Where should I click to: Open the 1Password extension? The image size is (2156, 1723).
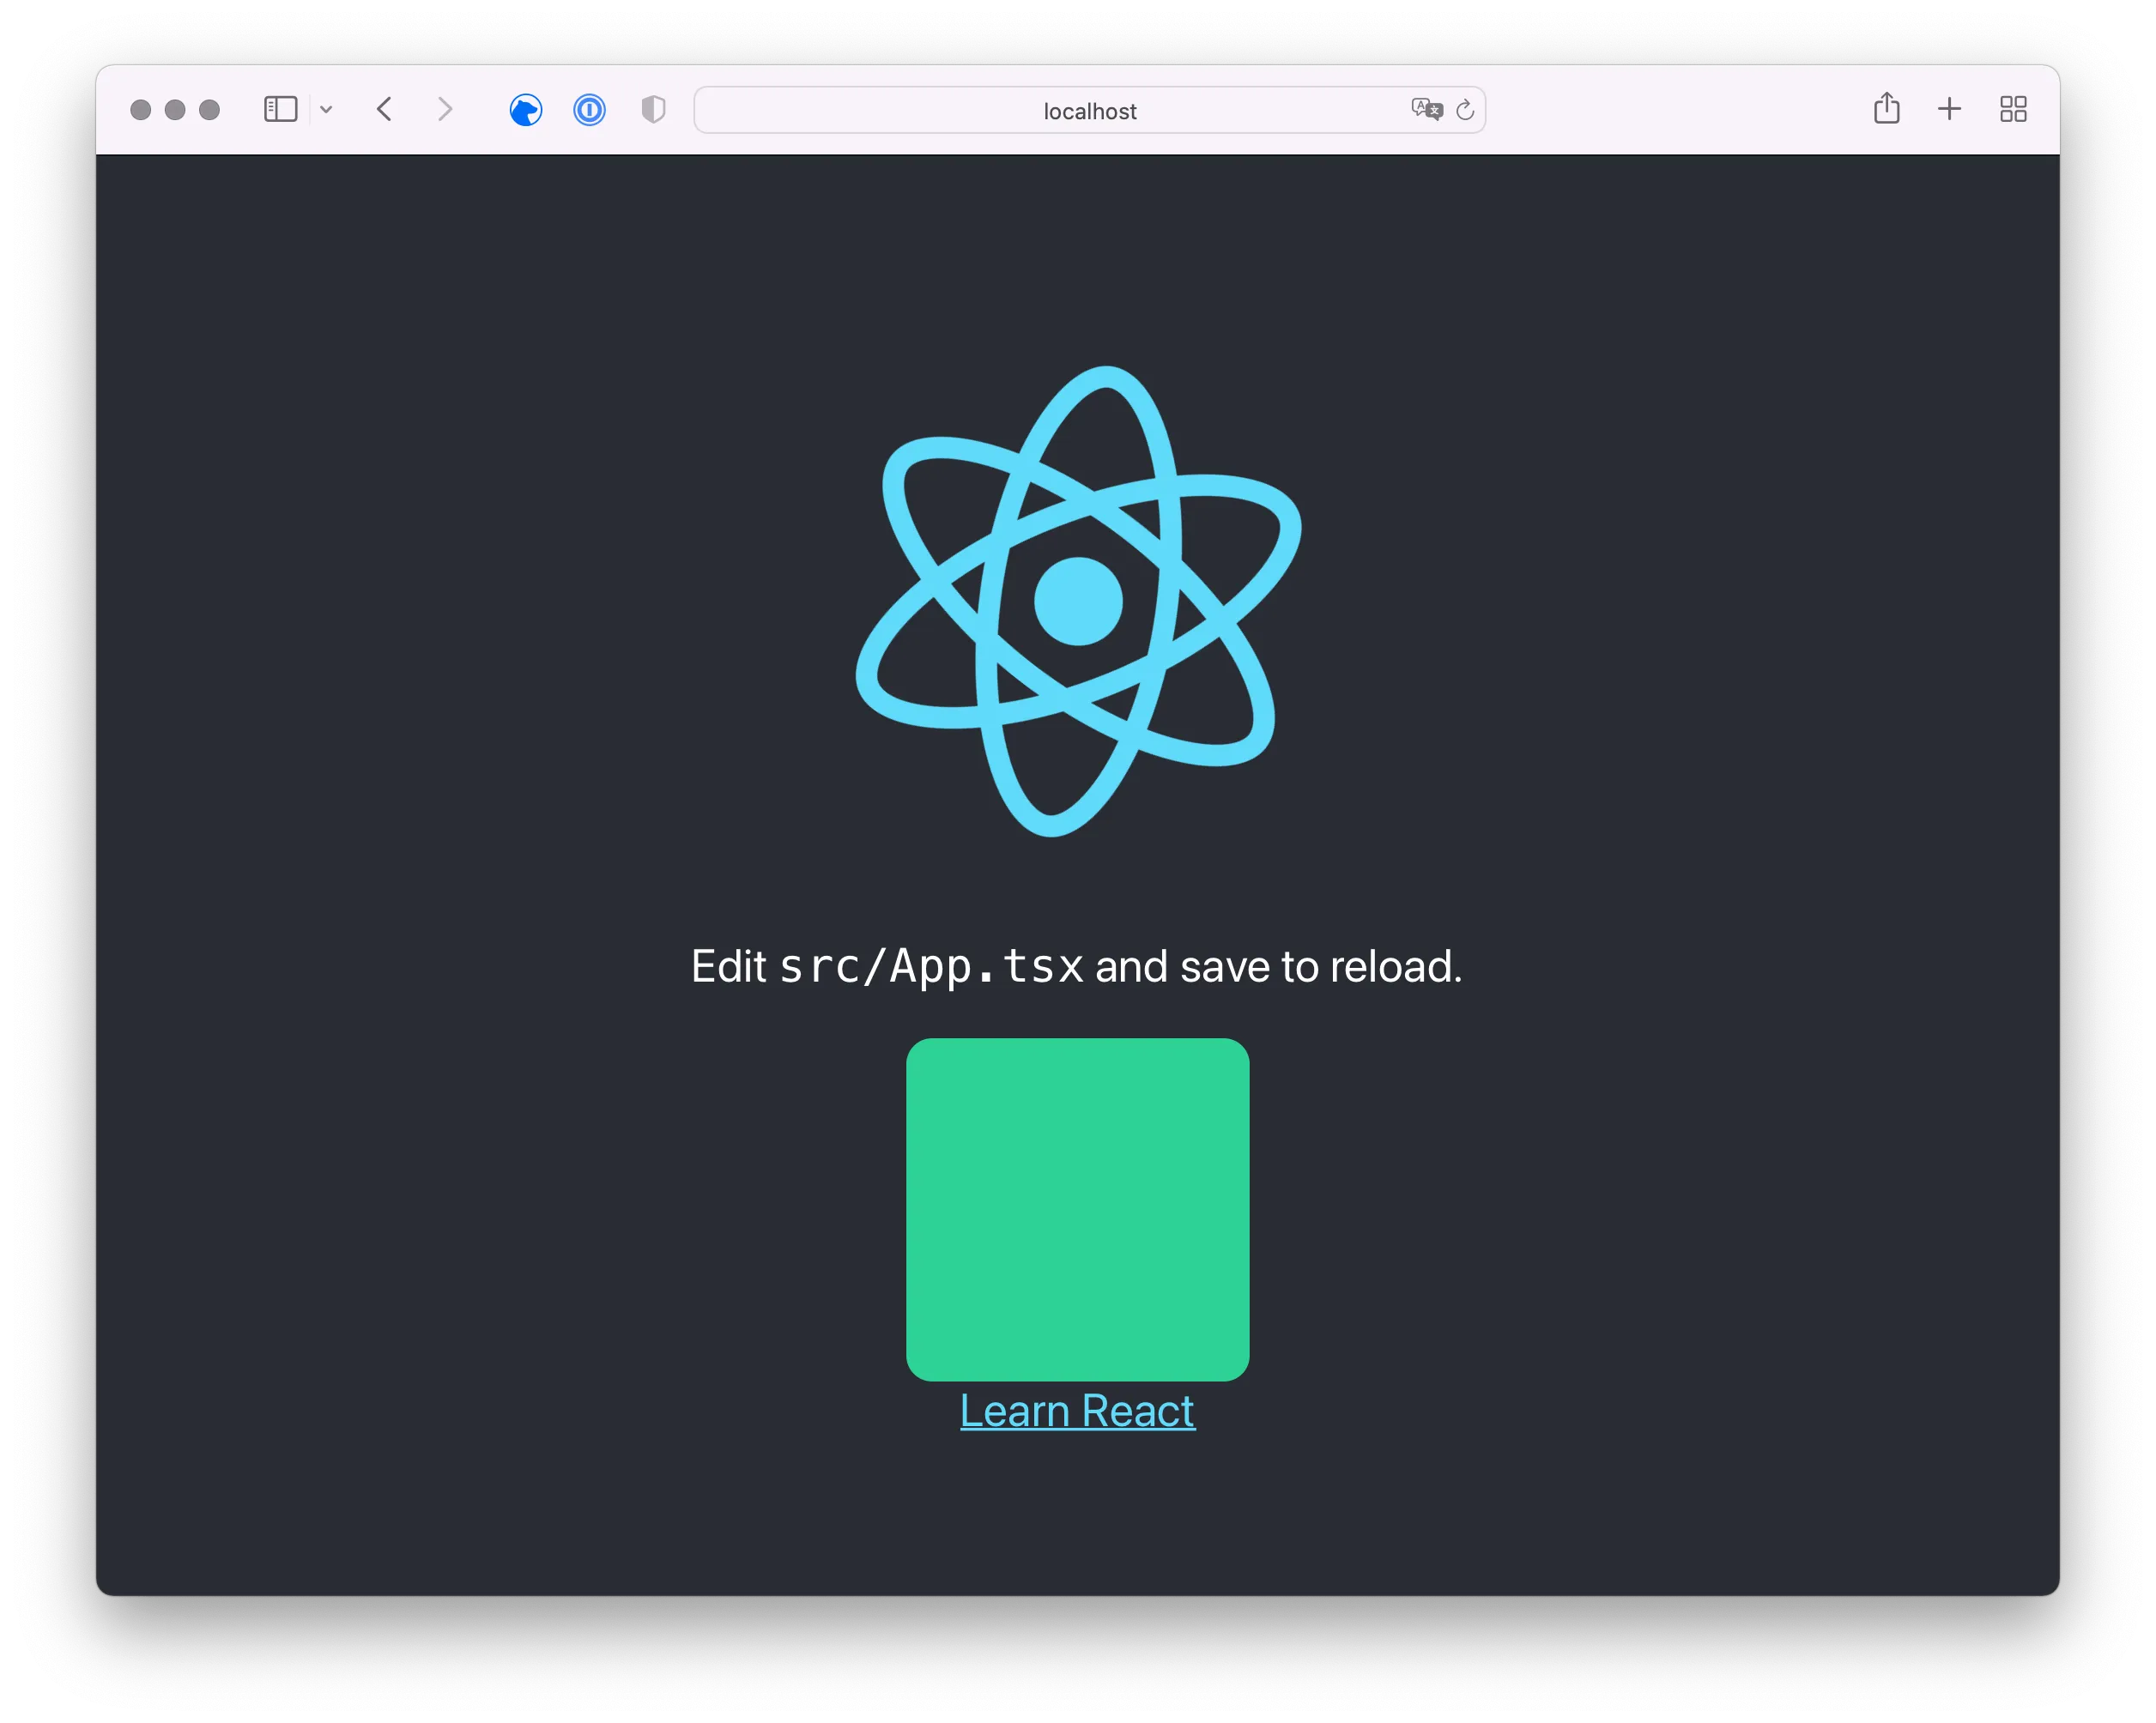[x=589, y=110]
